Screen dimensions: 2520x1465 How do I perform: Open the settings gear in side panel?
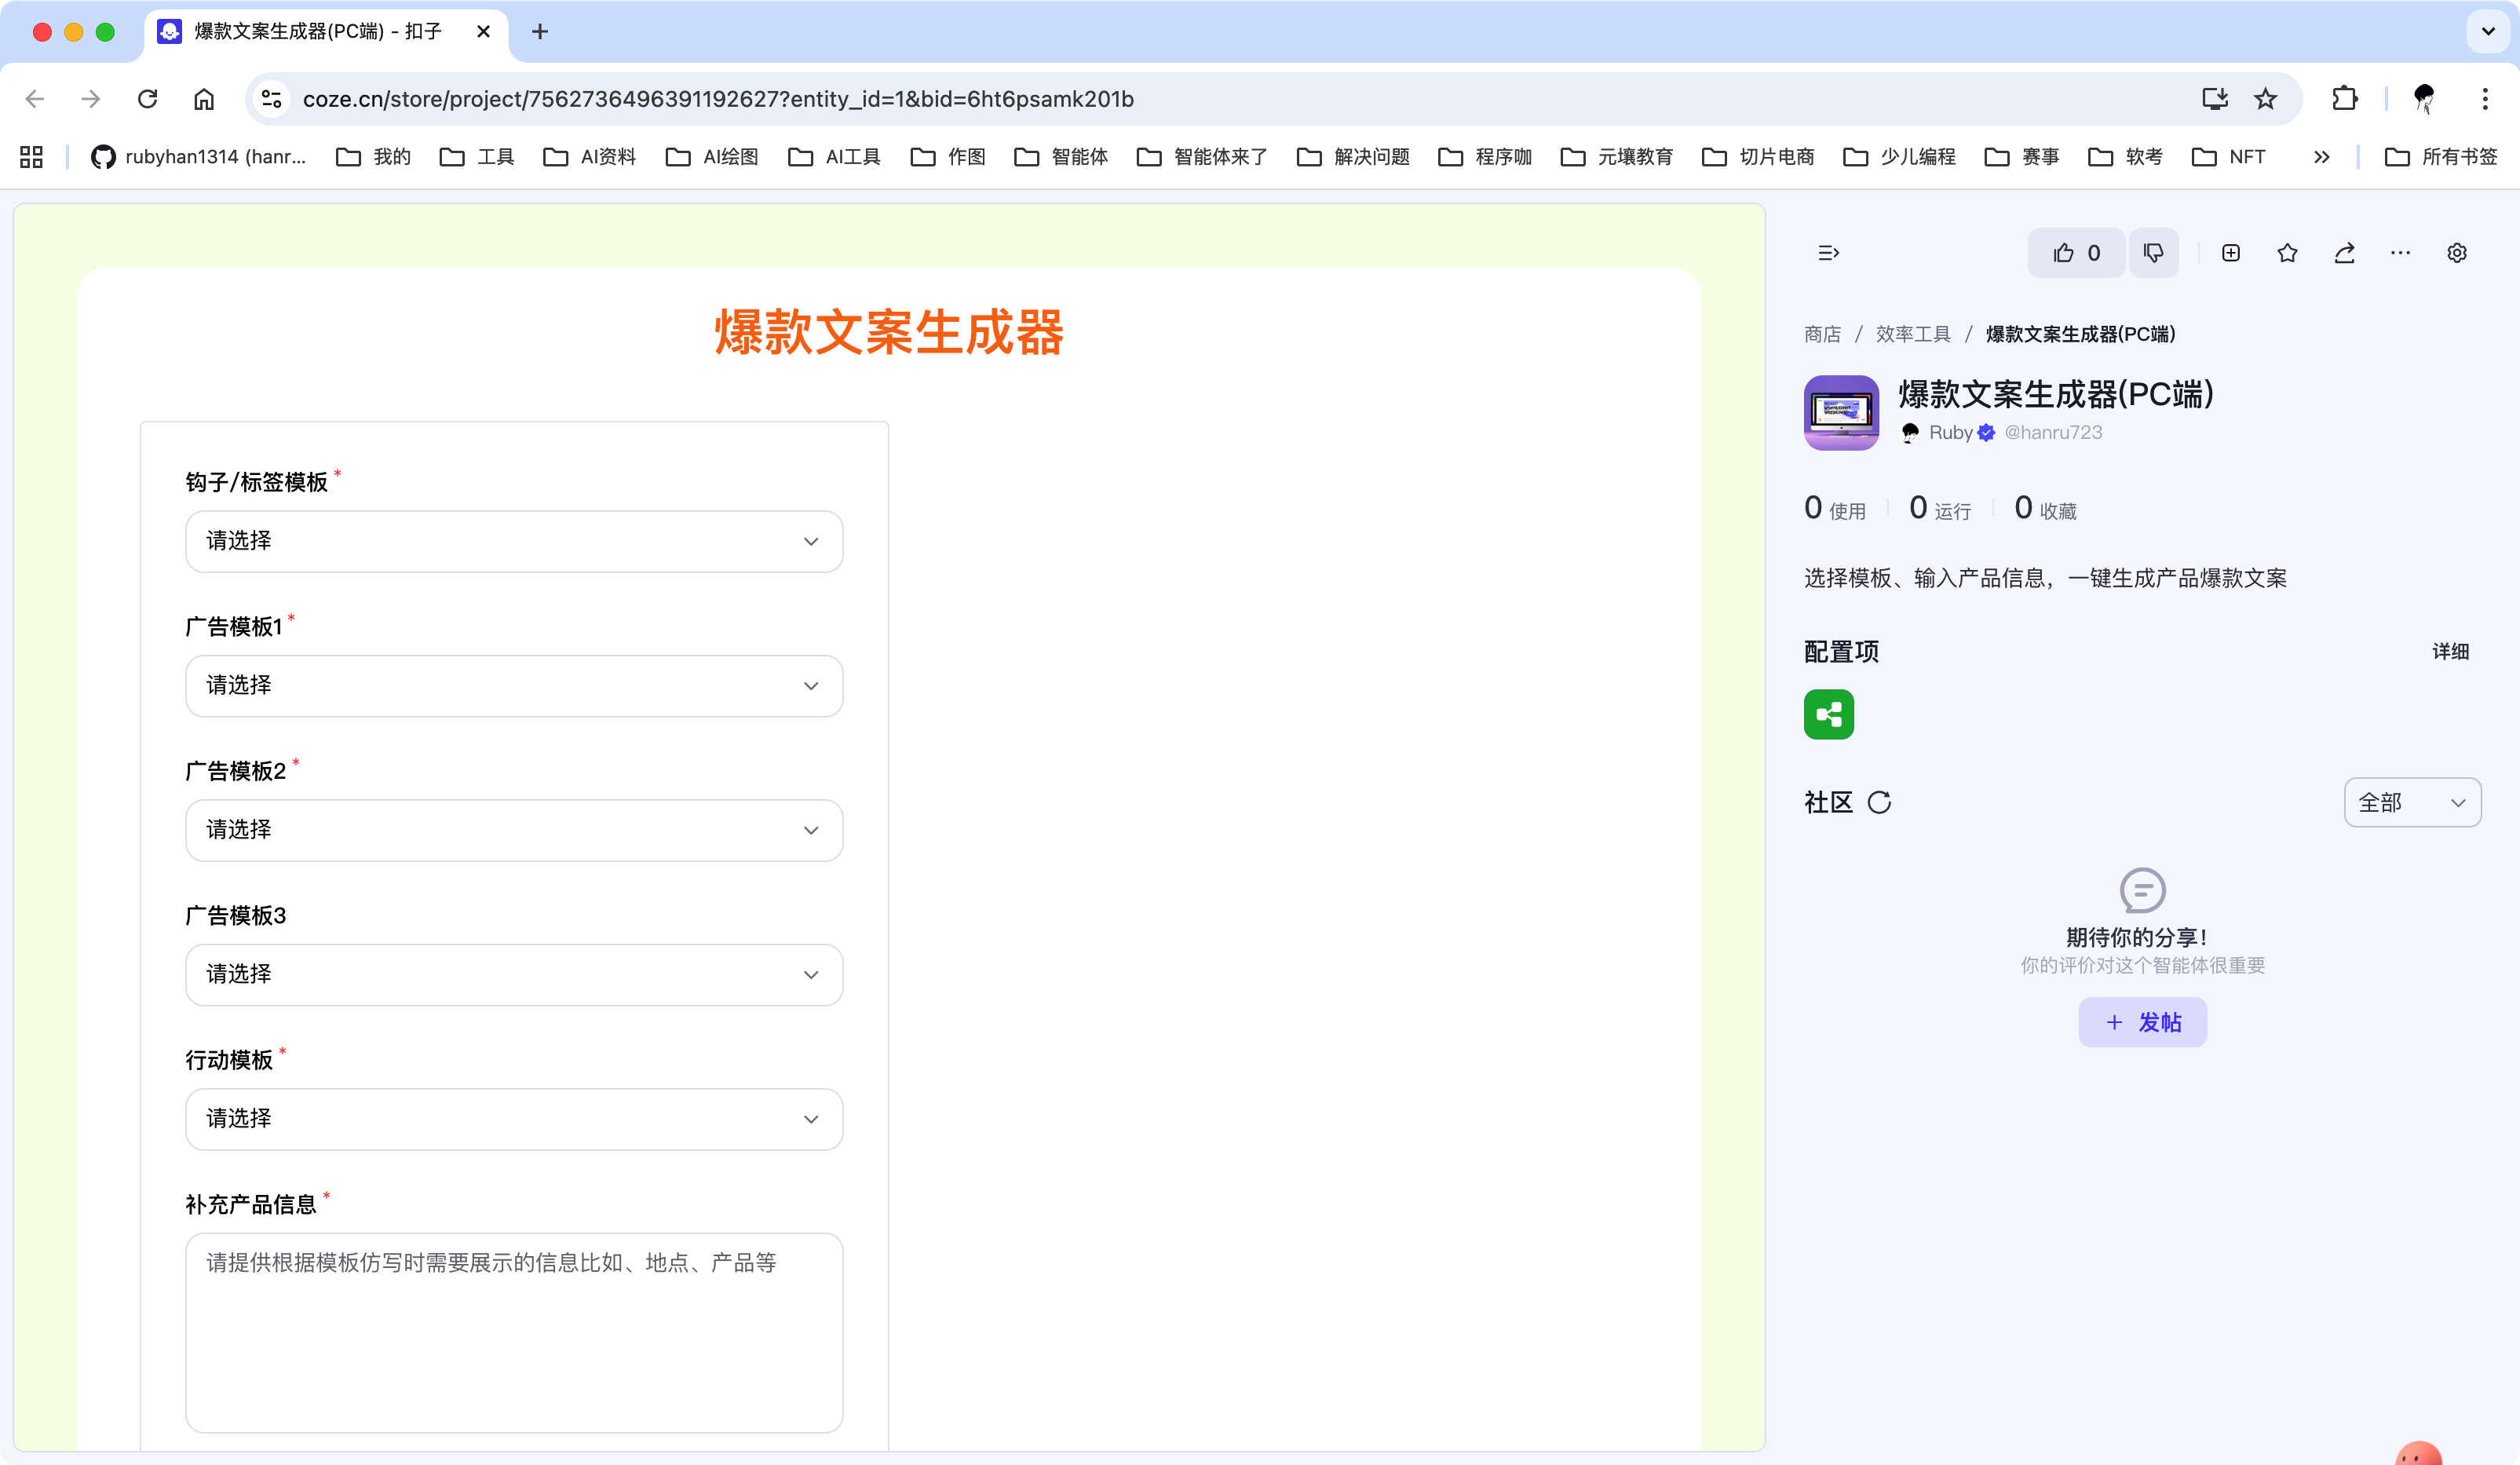(2456, 253)
